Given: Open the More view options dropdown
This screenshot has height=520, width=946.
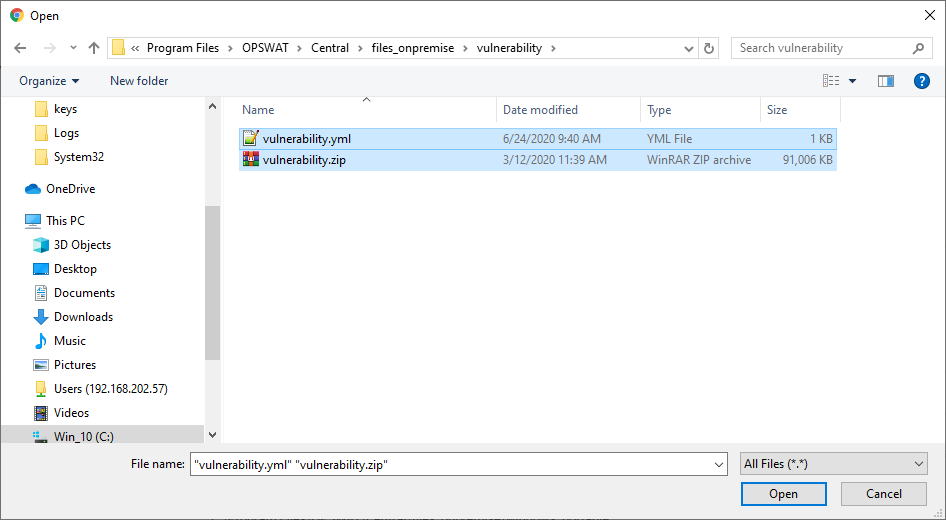Looking at the screenshot, I should coord(852,81).
